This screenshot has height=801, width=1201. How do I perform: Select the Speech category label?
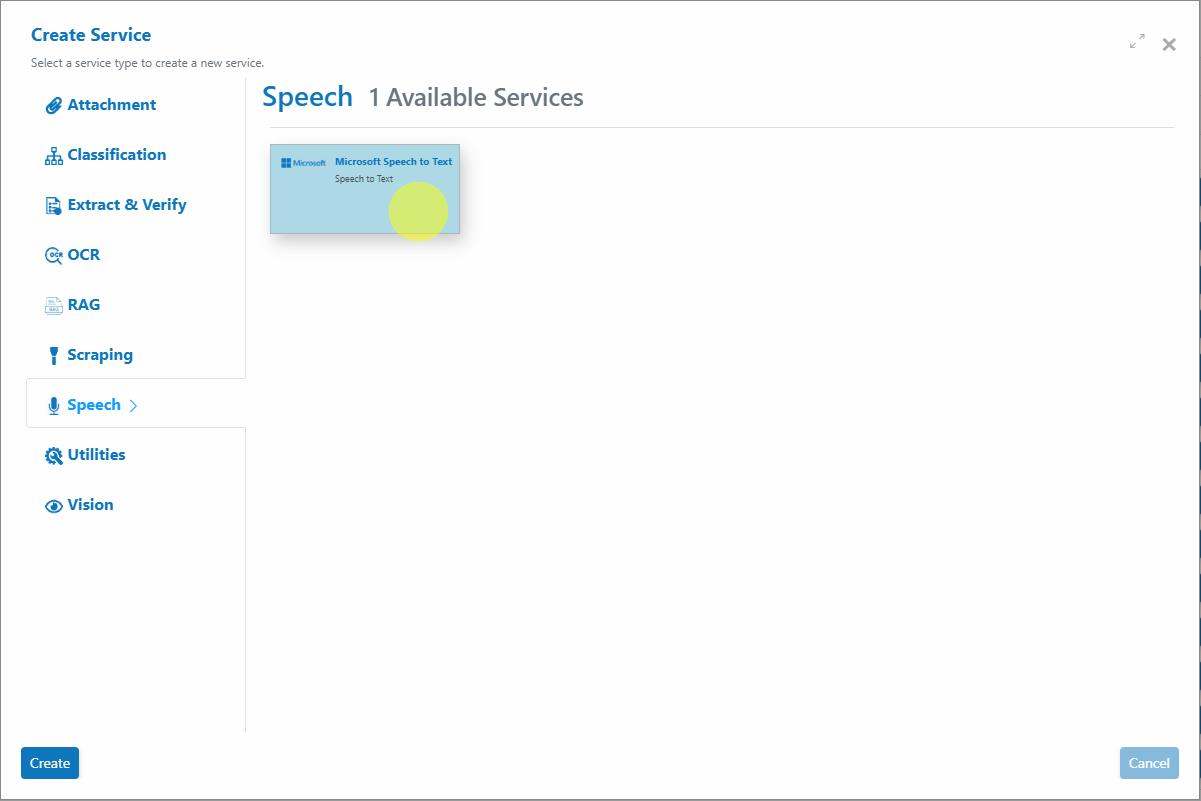(94, 405)
